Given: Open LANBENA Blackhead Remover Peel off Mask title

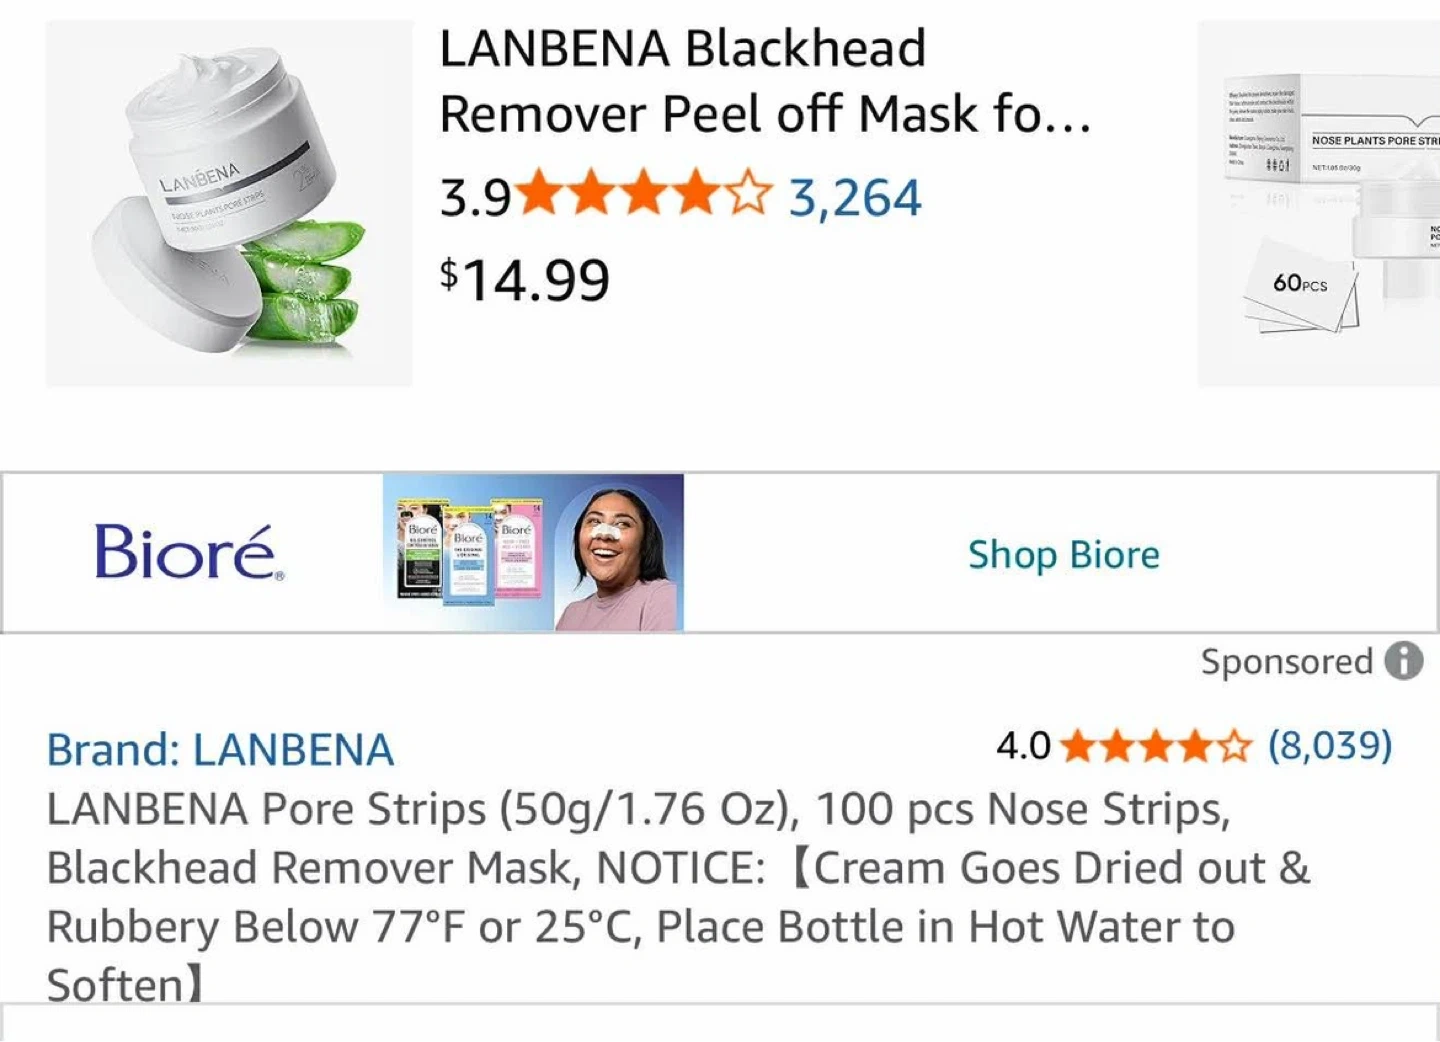Looking at the screenshot, I should [764, 81].
